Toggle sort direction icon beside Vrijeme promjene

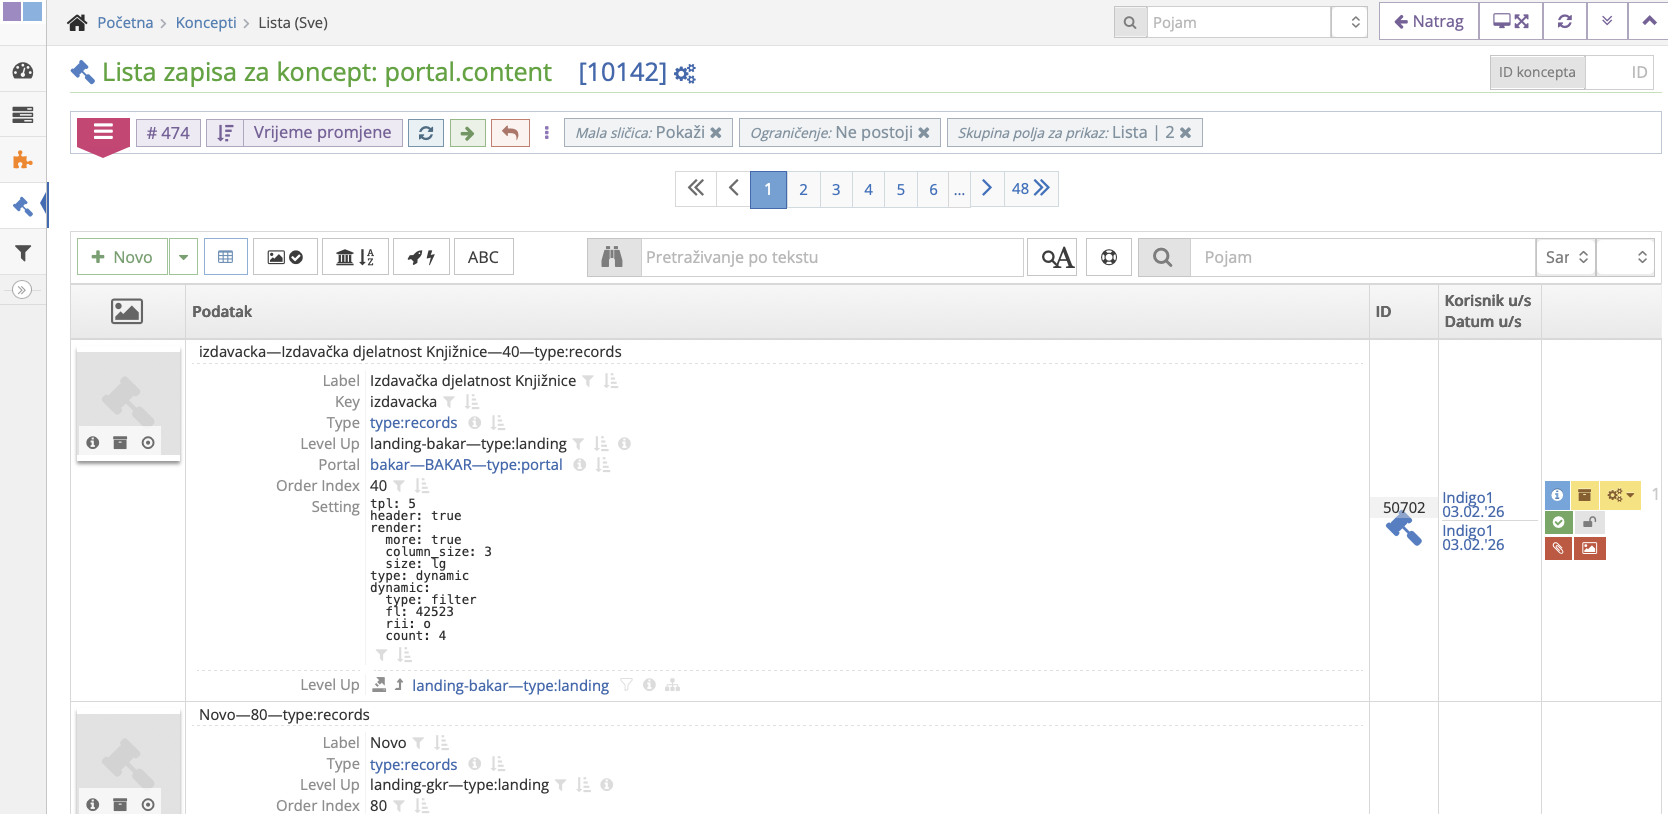(x=225, y=133)
